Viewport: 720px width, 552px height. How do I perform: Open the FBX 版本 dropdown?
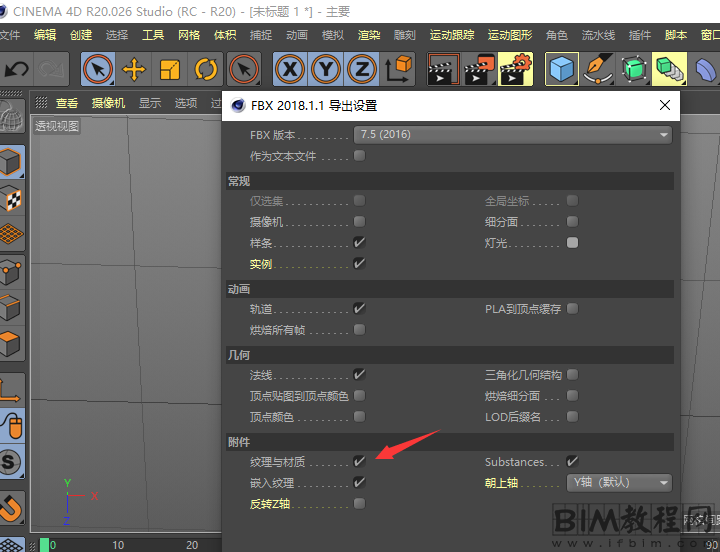coord(513,135)
